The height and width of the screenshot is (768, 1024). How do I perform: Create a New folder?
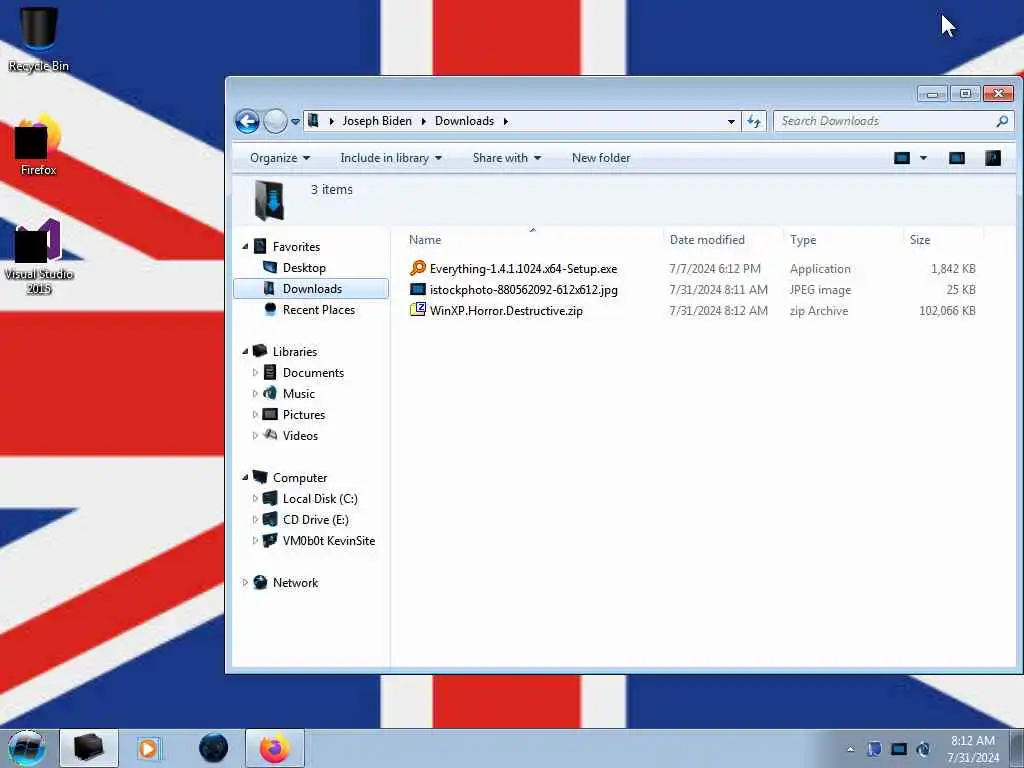pyautogui.click(x=601, y=158)
